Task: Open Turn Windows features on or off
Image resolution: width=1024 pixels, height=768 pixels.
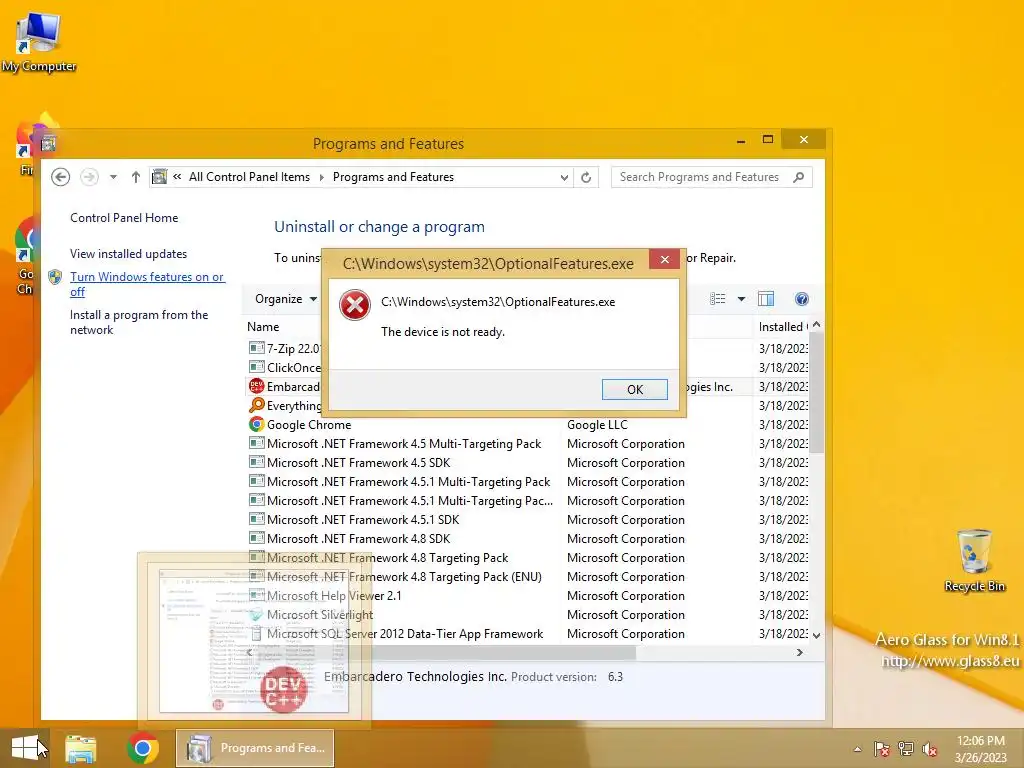Action: 147,284
